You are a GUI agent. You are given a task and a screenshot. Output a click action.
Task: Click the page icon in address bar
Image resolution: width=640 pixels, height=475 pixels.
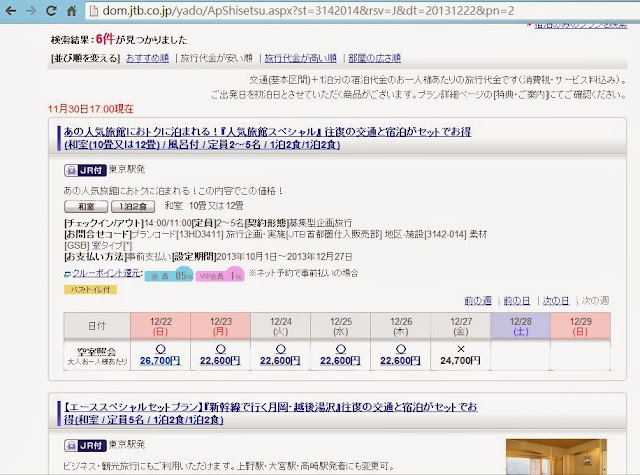(x=94, y=11)
